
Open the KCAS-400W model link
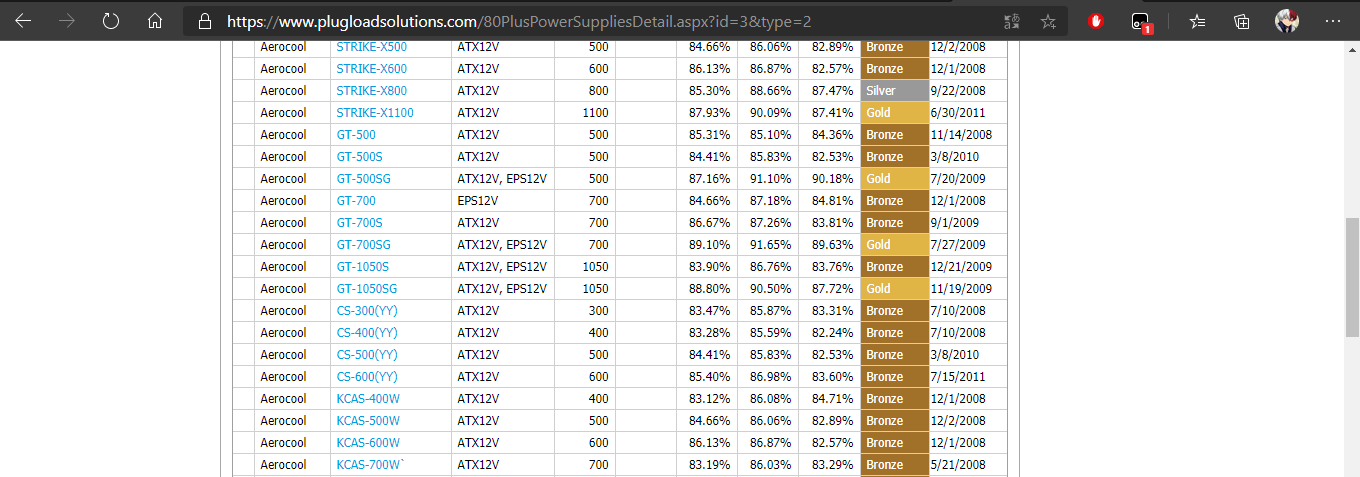point(368,399)
